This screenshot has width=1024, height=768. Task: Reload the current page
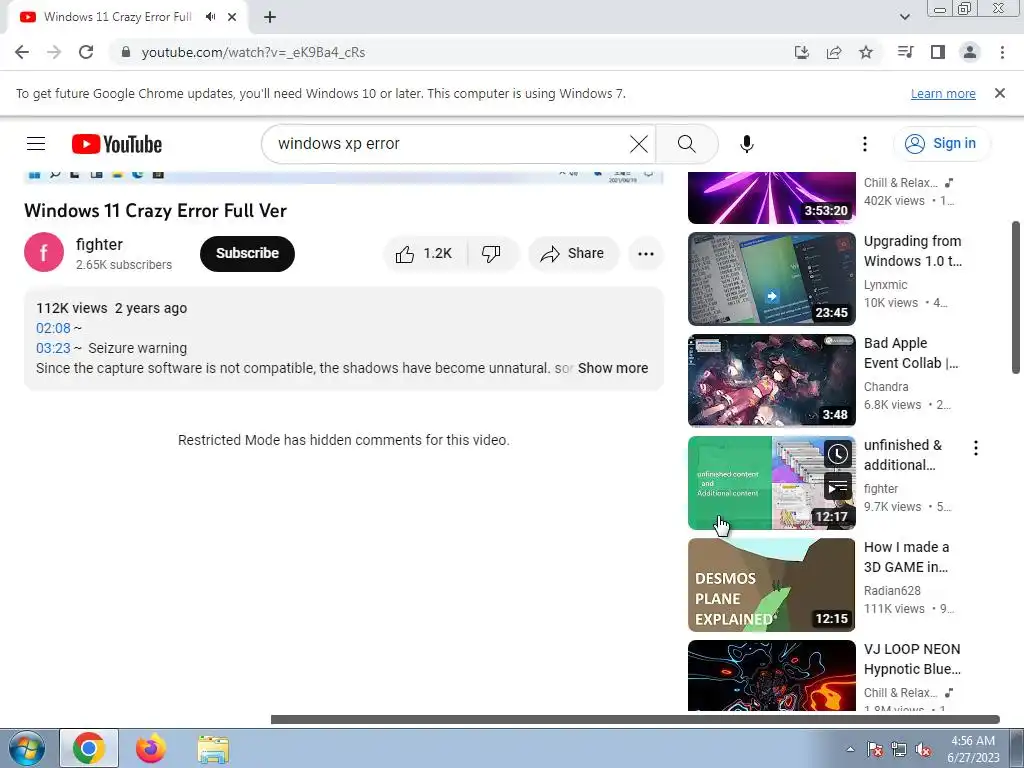pos(86,52)
